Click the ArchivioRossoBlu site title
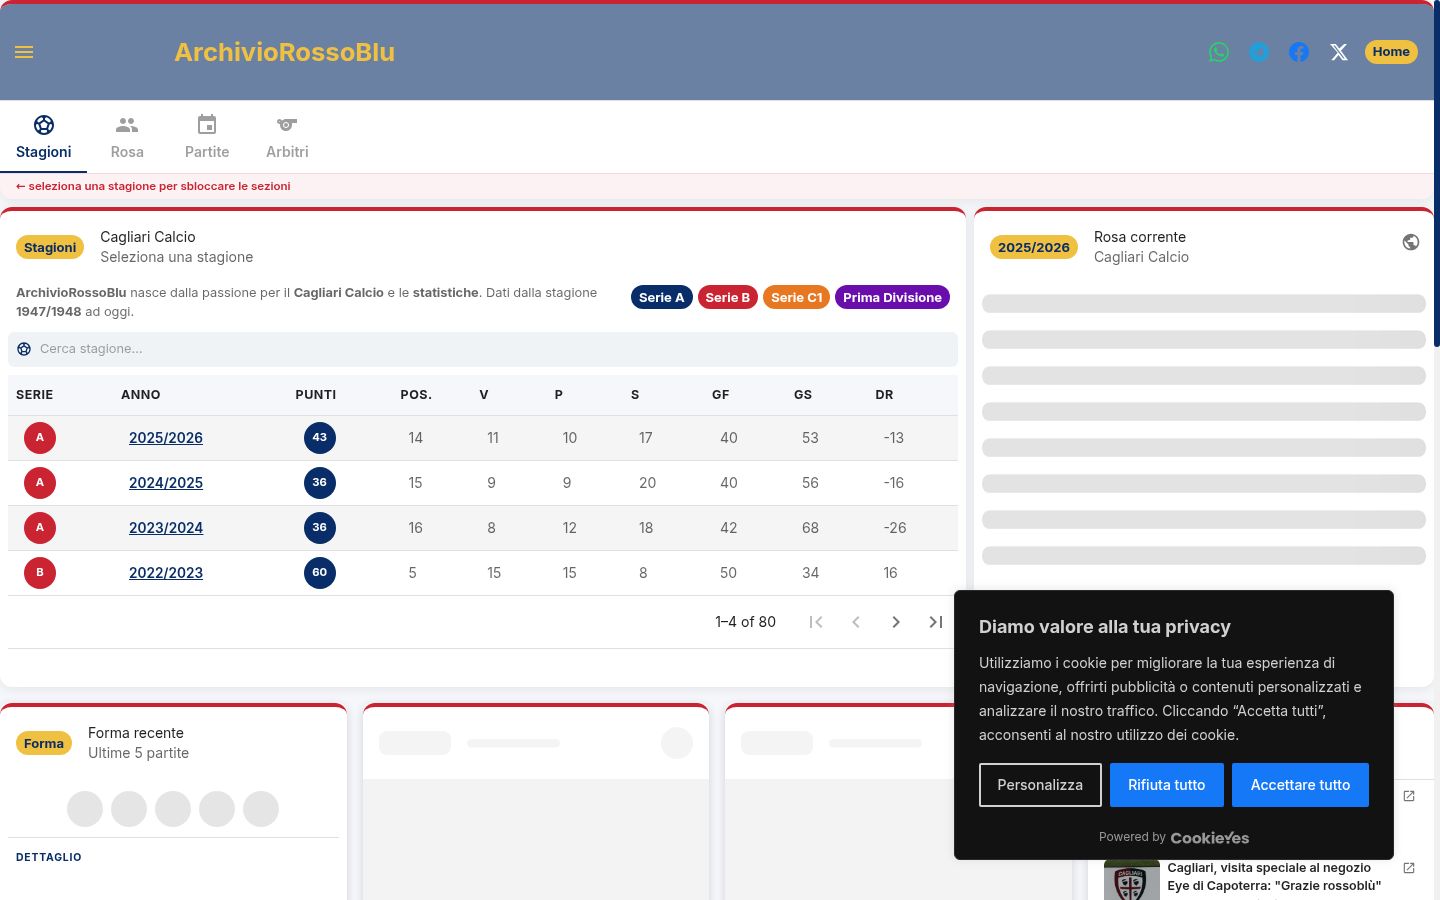This screenshot has width=1440, height=900. (285, 52)
